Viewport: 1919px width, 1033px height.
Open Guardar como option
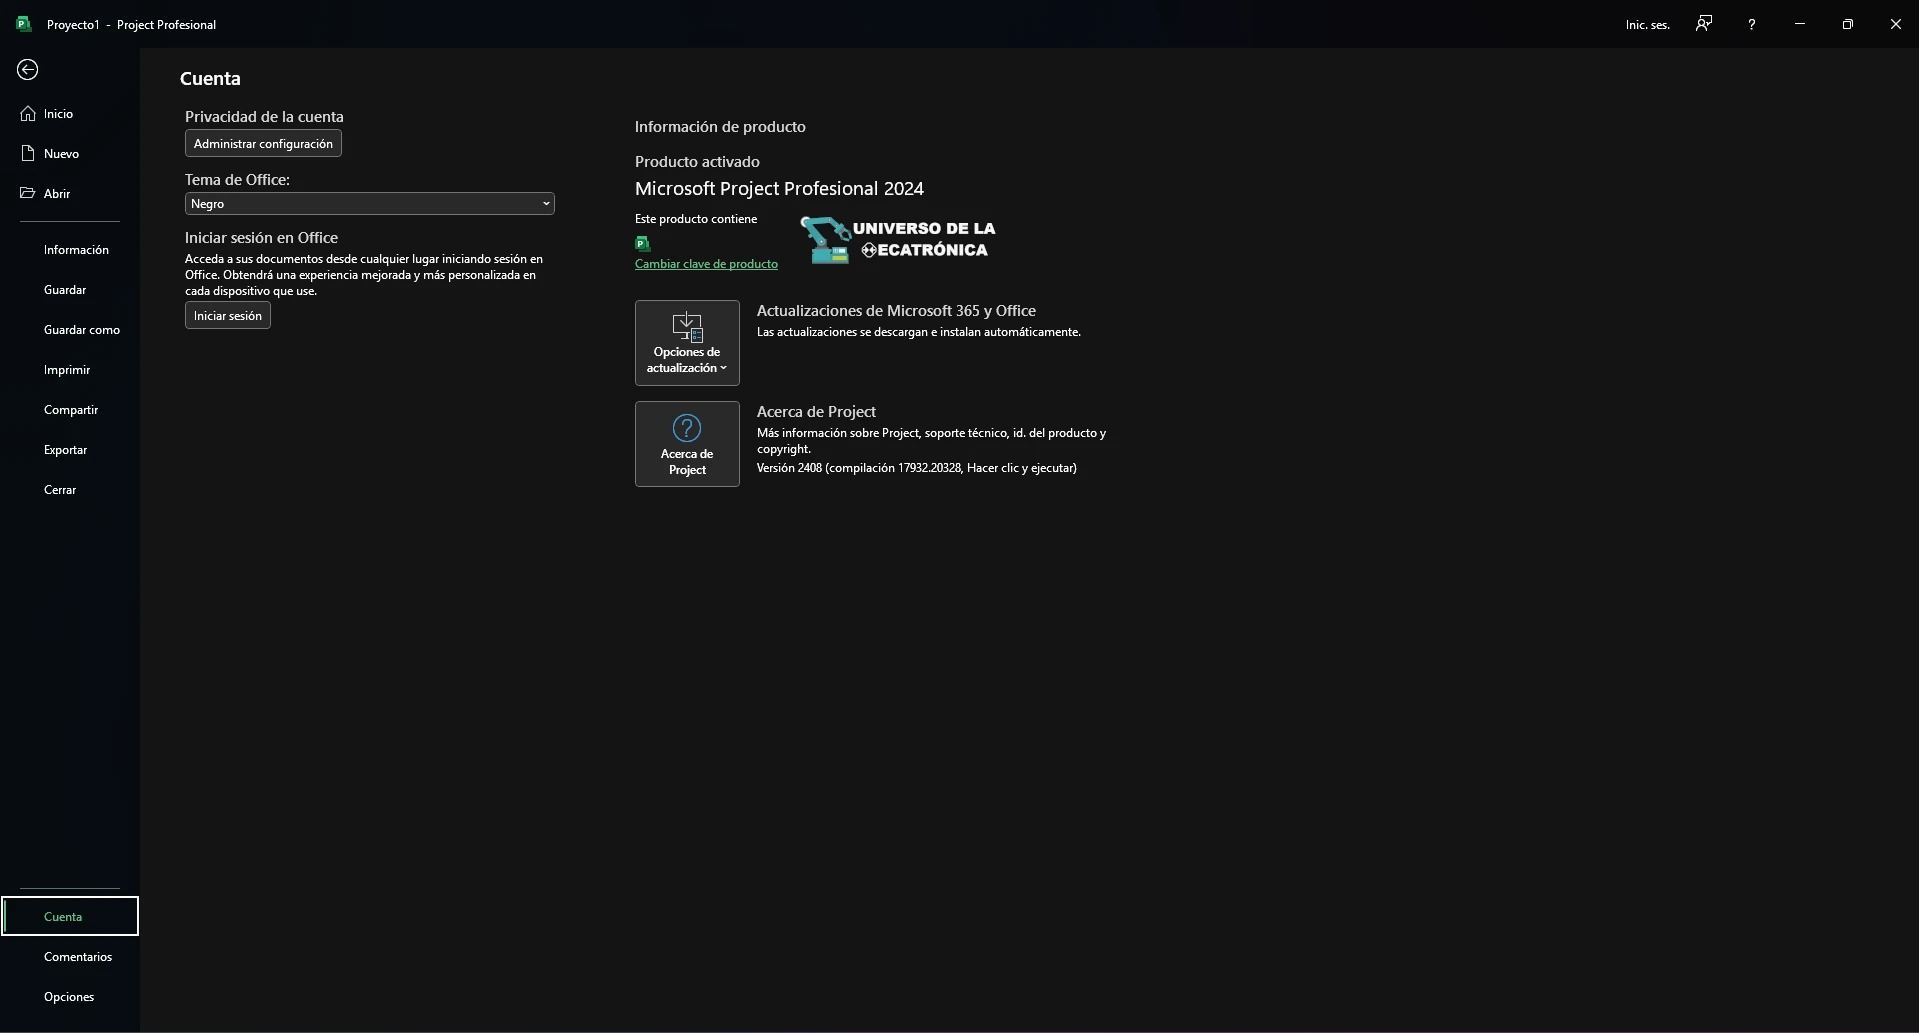point(70,330)
